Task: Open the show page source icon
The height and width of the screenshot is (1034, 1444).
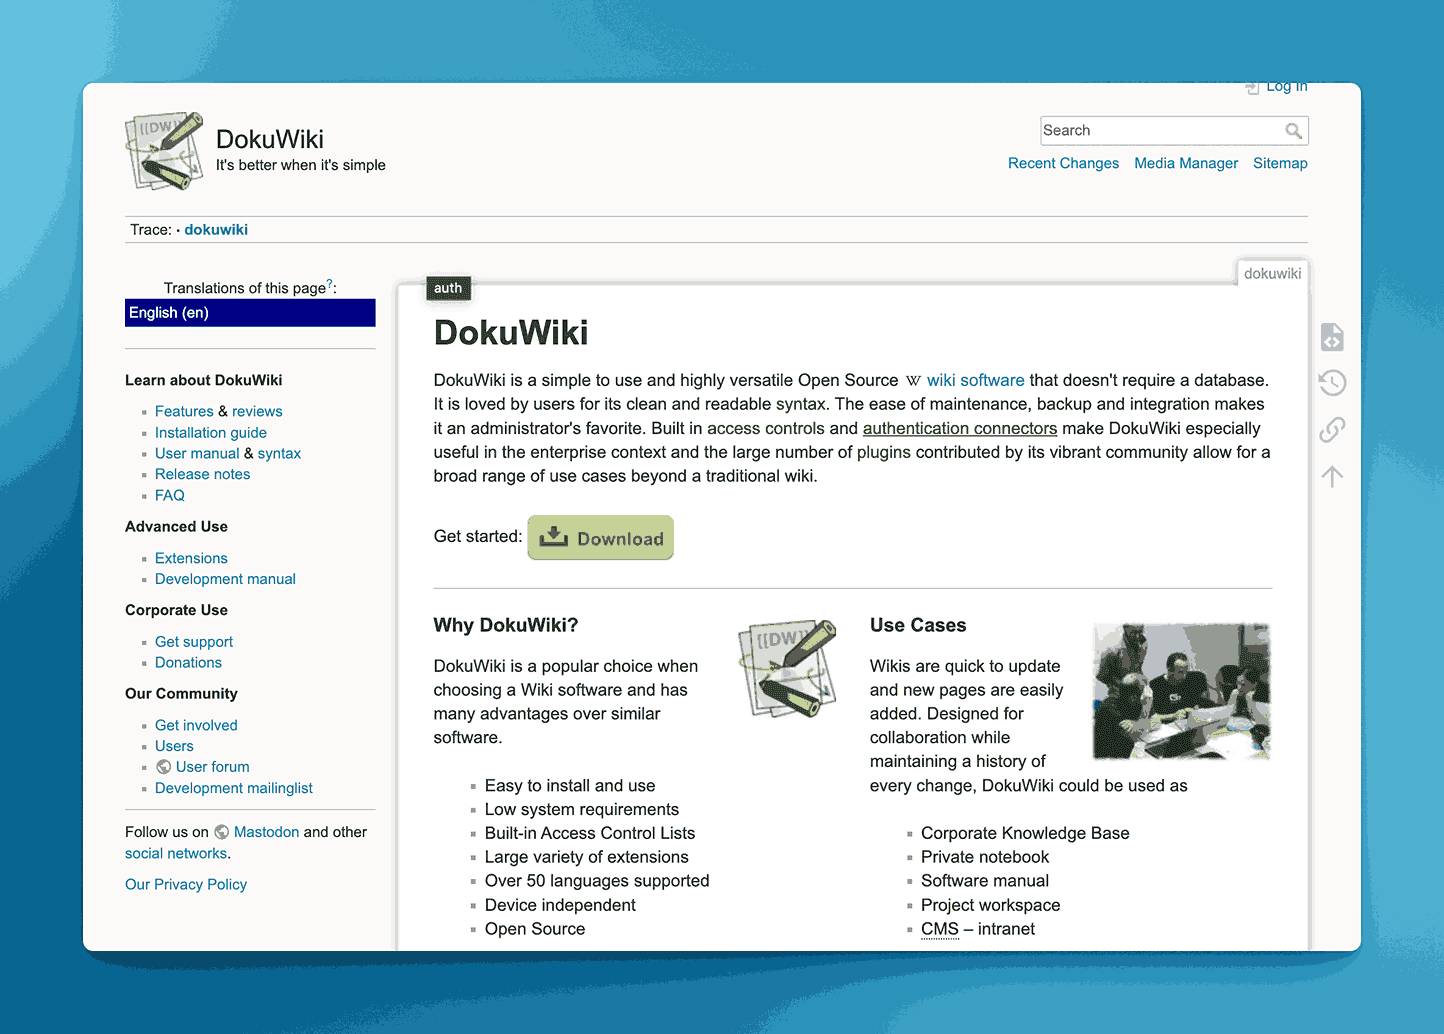Action: [1332, 337]
